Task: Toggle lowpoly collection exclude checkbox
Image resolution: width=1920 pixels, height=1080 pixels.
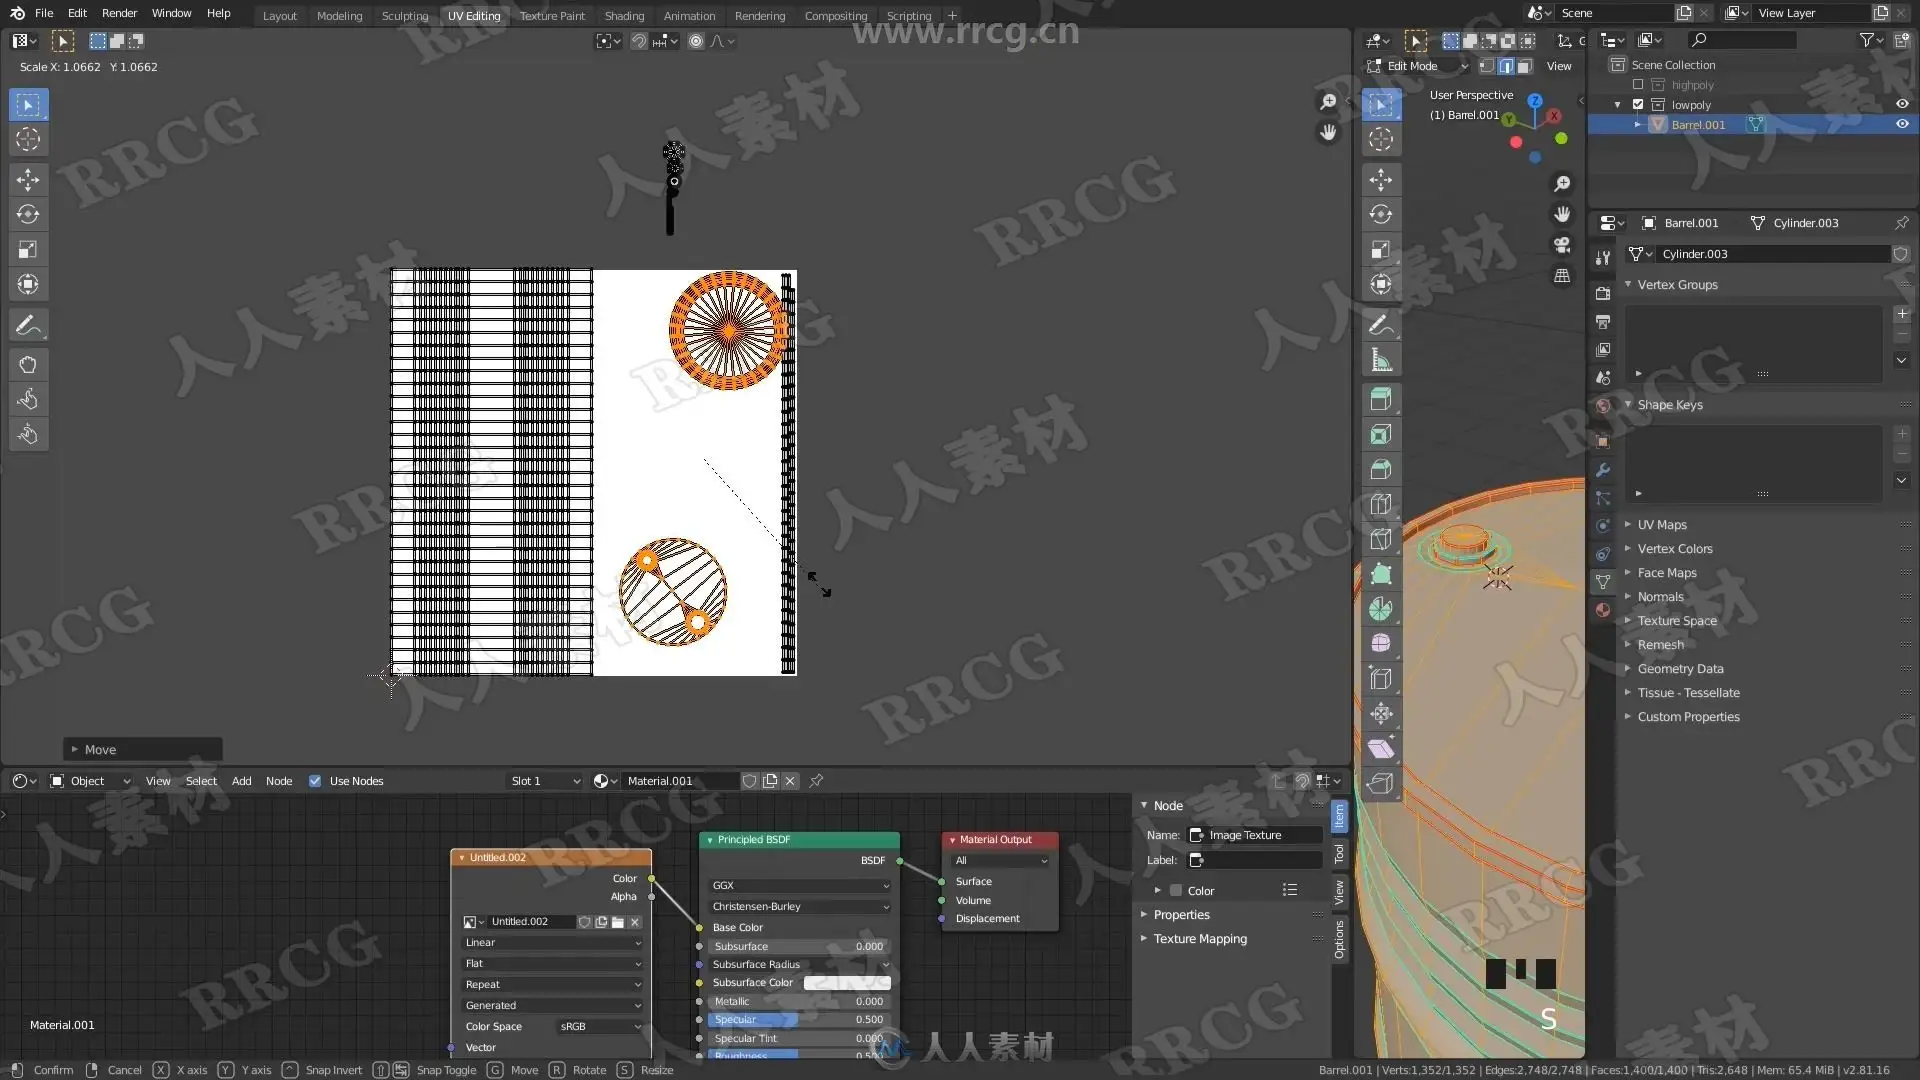Action: pos(1638,105)
